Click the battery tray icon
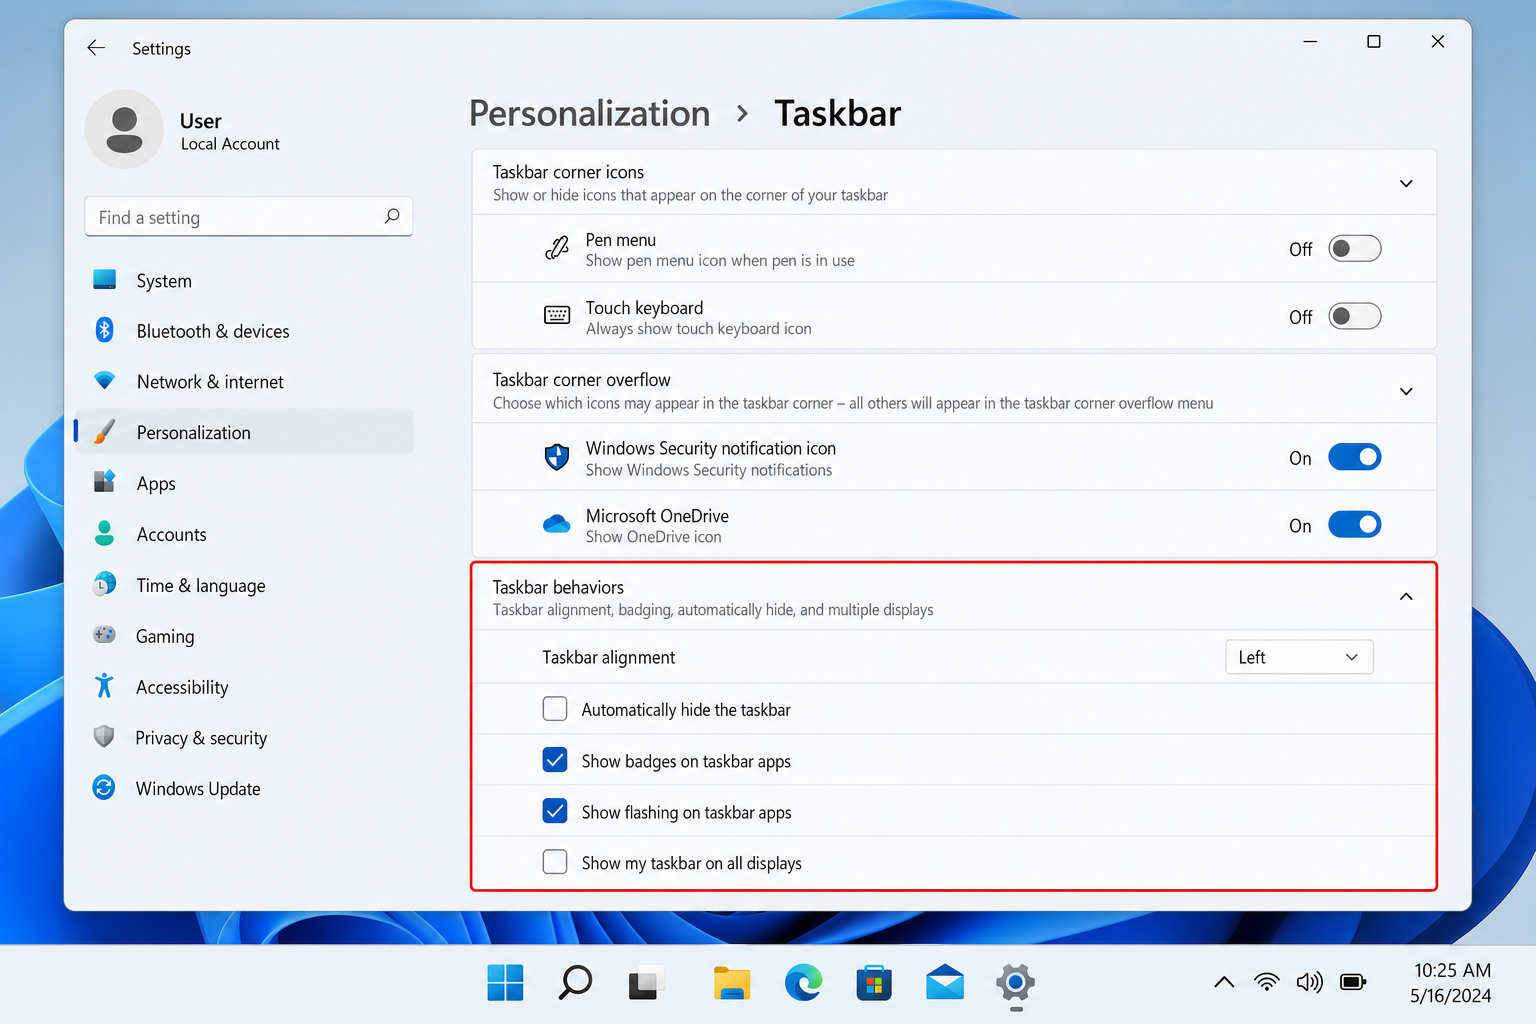 tap(1353, 982)
